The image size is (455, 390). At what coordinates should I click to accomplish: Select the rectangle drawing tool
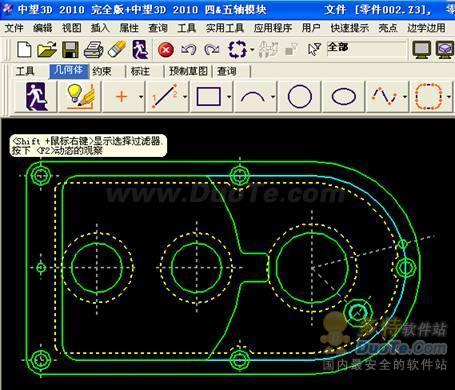(x=209, y=97)
